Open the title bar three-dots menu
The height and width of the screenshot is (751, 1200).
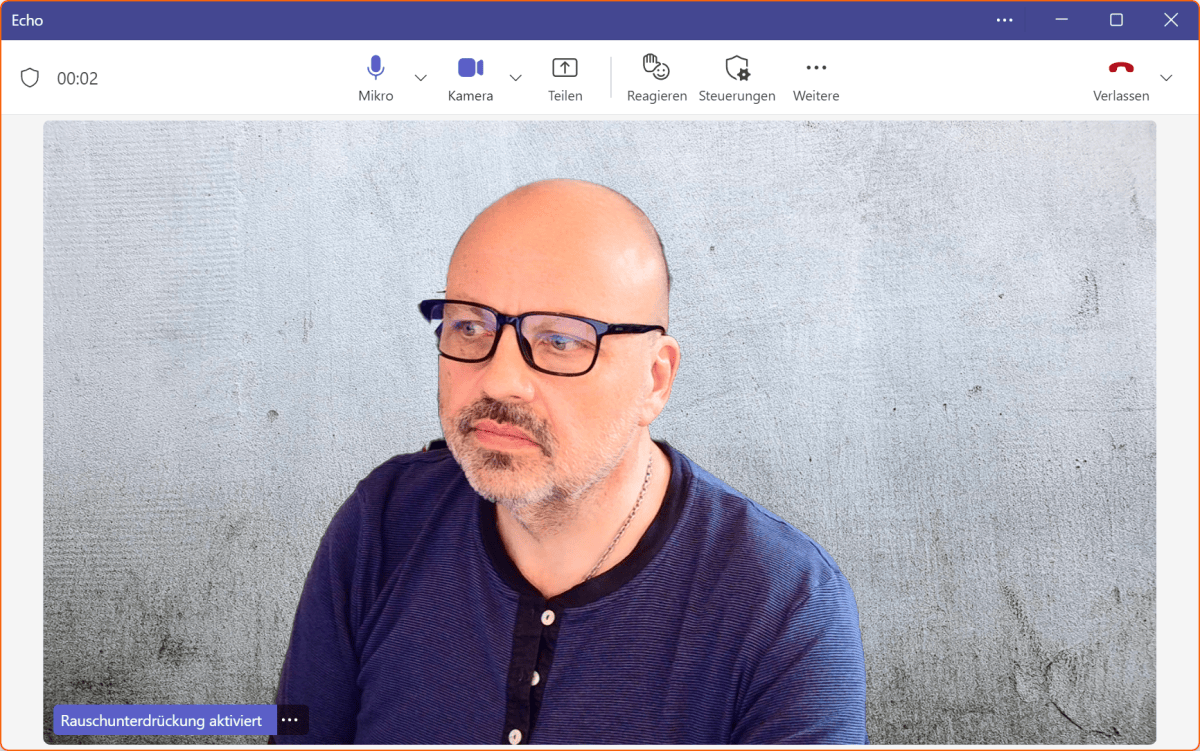coord(1005,20)
